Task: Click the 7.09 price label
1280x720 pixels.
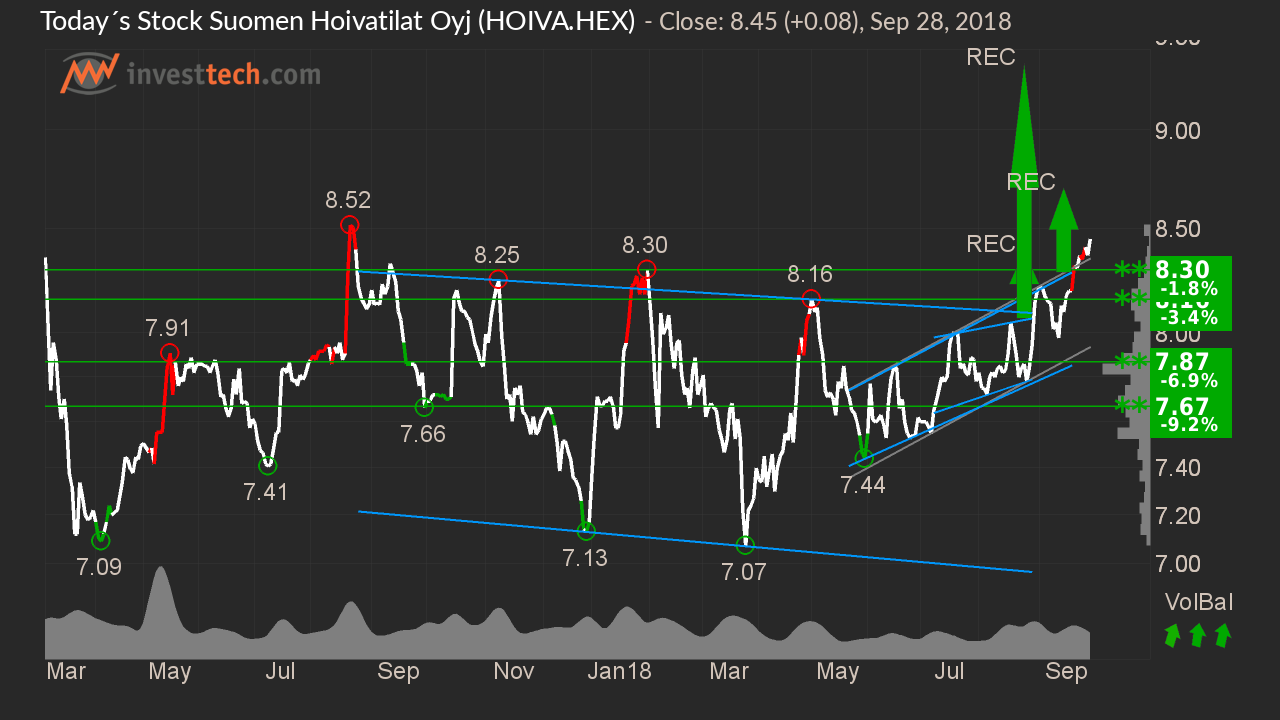Action: click(99, 567)
